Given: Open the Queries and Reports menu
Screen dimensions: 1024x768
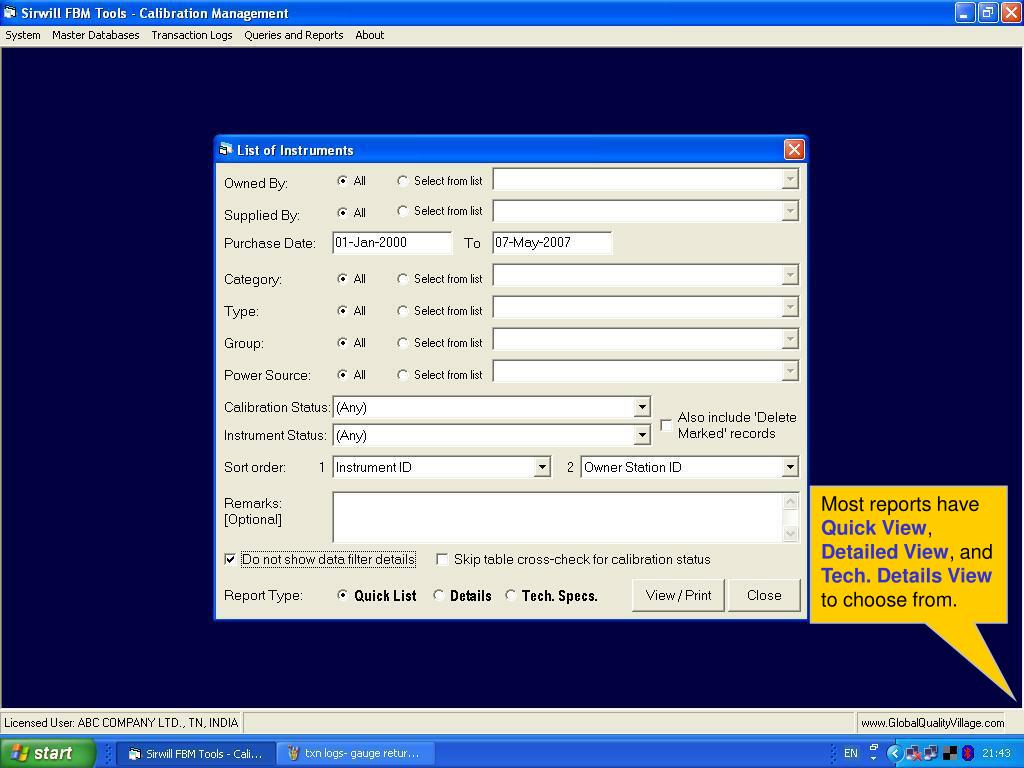Looking at the screenshot, I should point(293,35).
